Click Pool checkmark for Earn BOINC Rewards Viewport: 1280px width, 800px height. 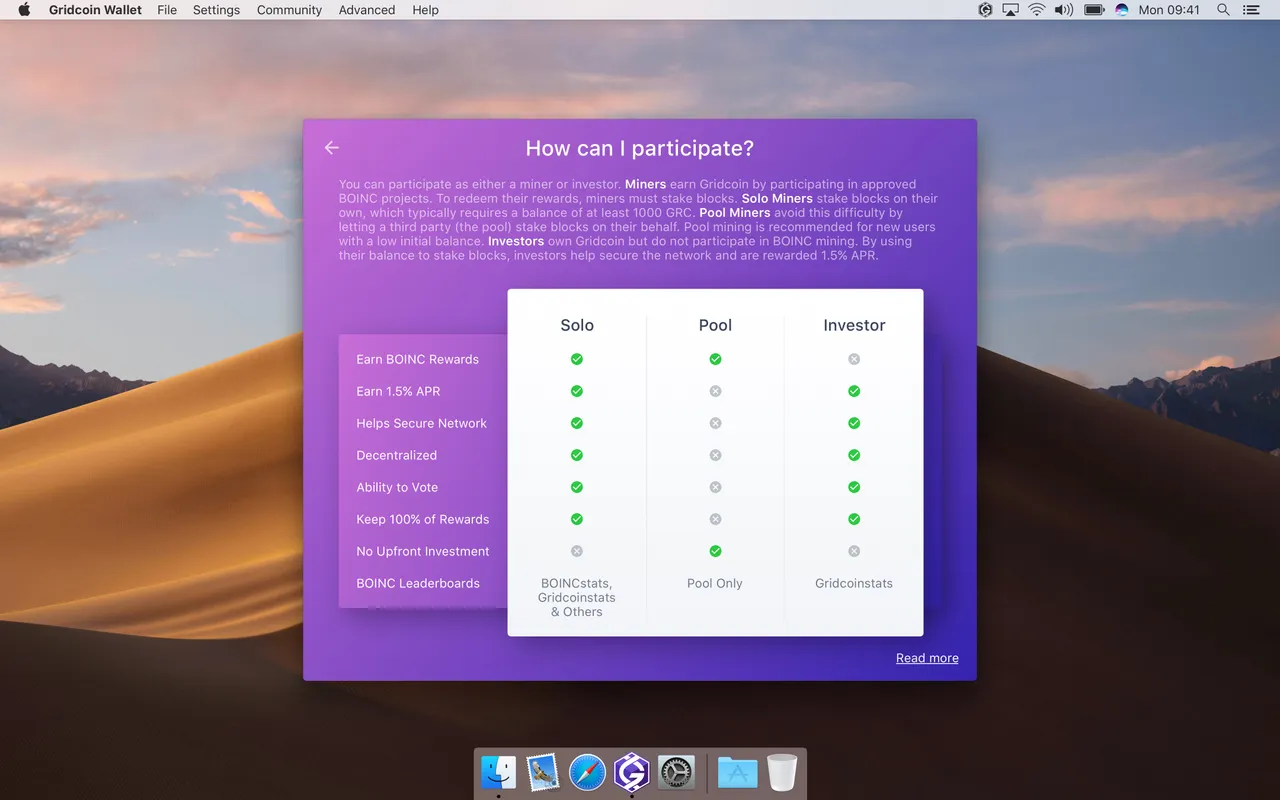pyautogui.click(x=715, y=359)
